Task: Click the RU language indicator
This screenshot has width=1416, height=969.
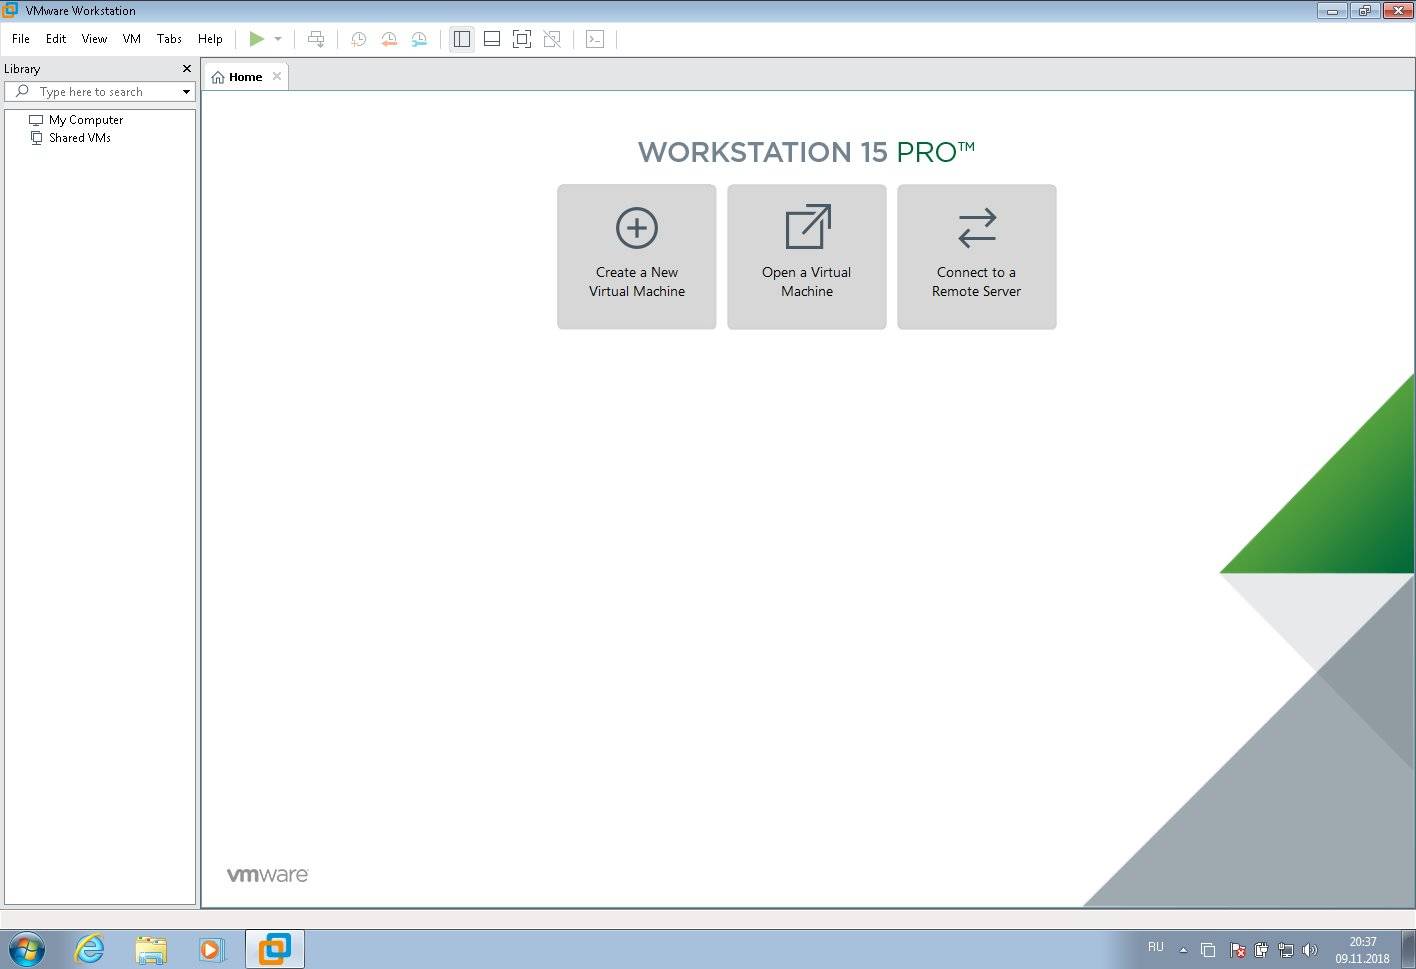Action: [1156, 947]
